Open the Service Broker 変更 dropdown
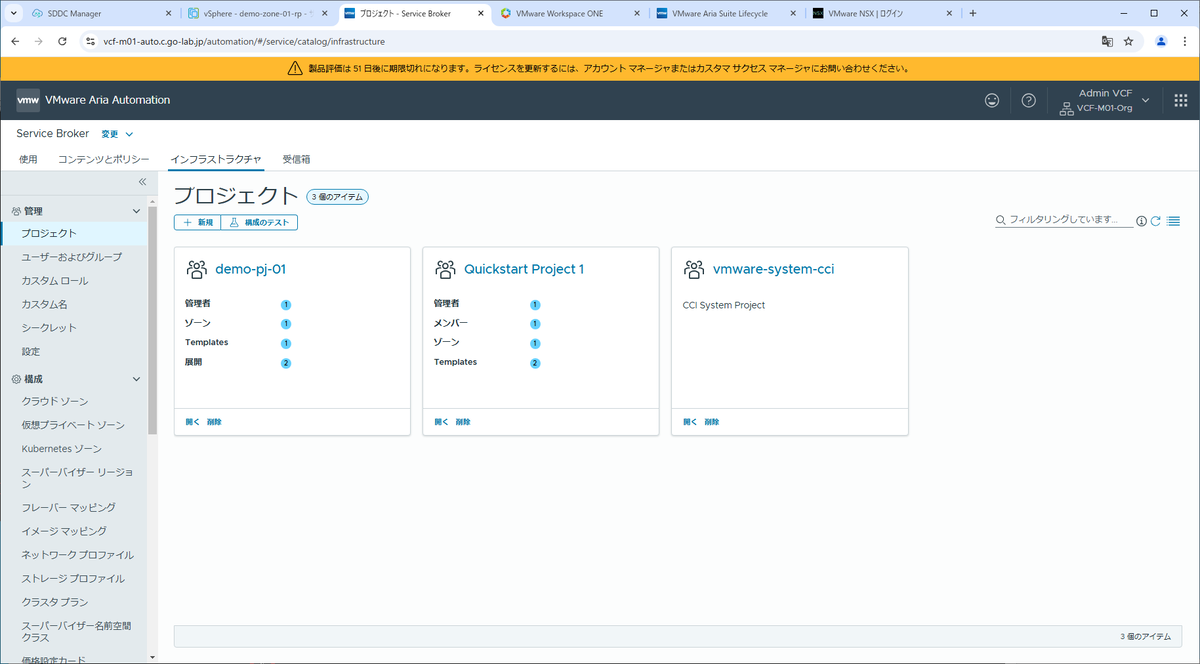The width and height of the screenshot is (1200, 664). 117,134
